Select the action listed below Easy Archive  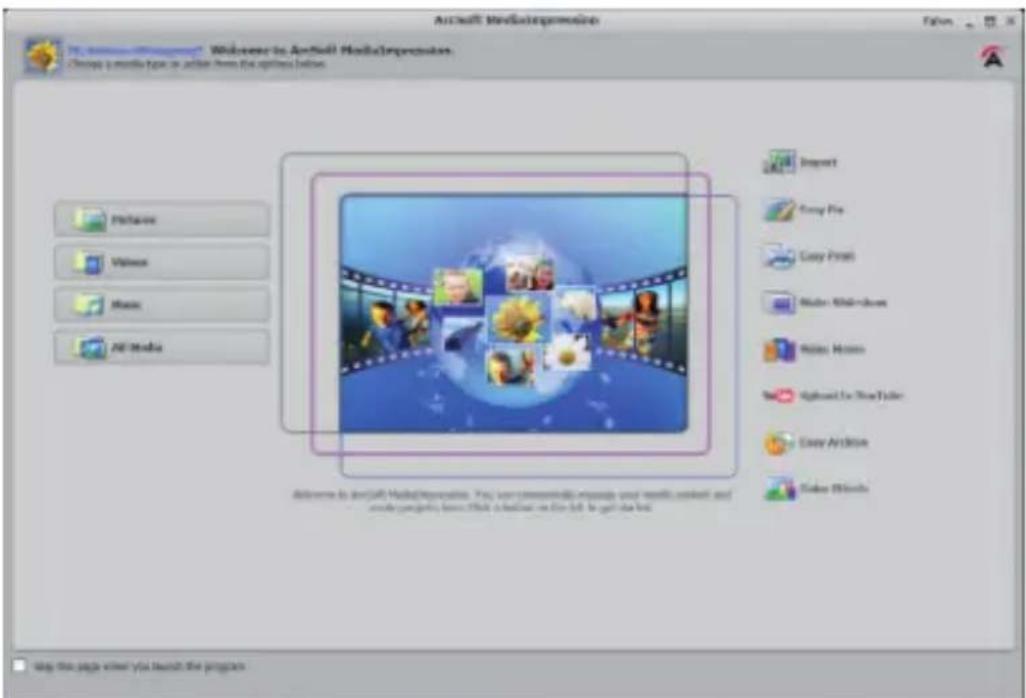click(816, 488)
